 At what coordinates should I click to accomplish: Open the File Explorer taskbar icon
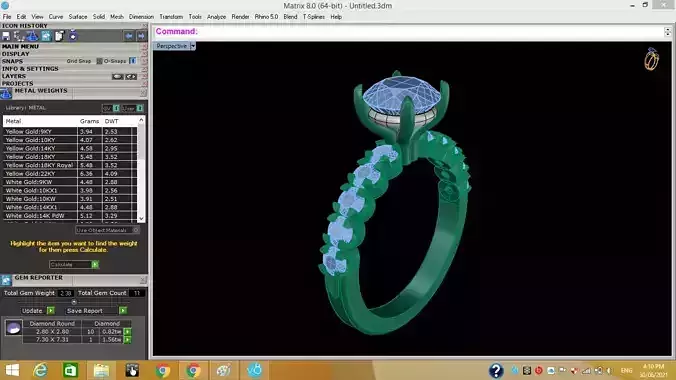[x=101, y=371]
